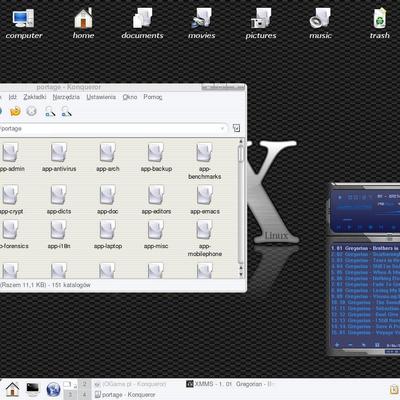
Task: Open the app-i18n folder
Action: click(59, 235)
